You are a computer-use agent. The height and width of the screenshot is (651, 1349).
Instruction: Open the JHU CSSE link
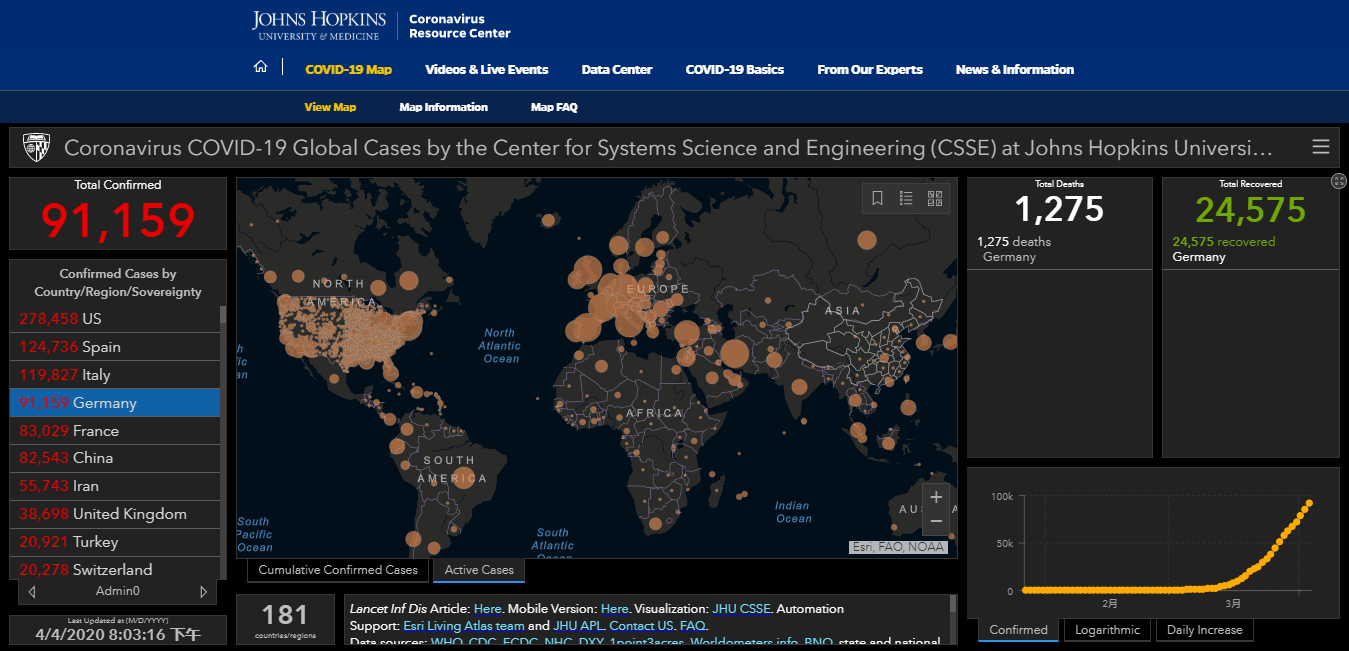741,608
